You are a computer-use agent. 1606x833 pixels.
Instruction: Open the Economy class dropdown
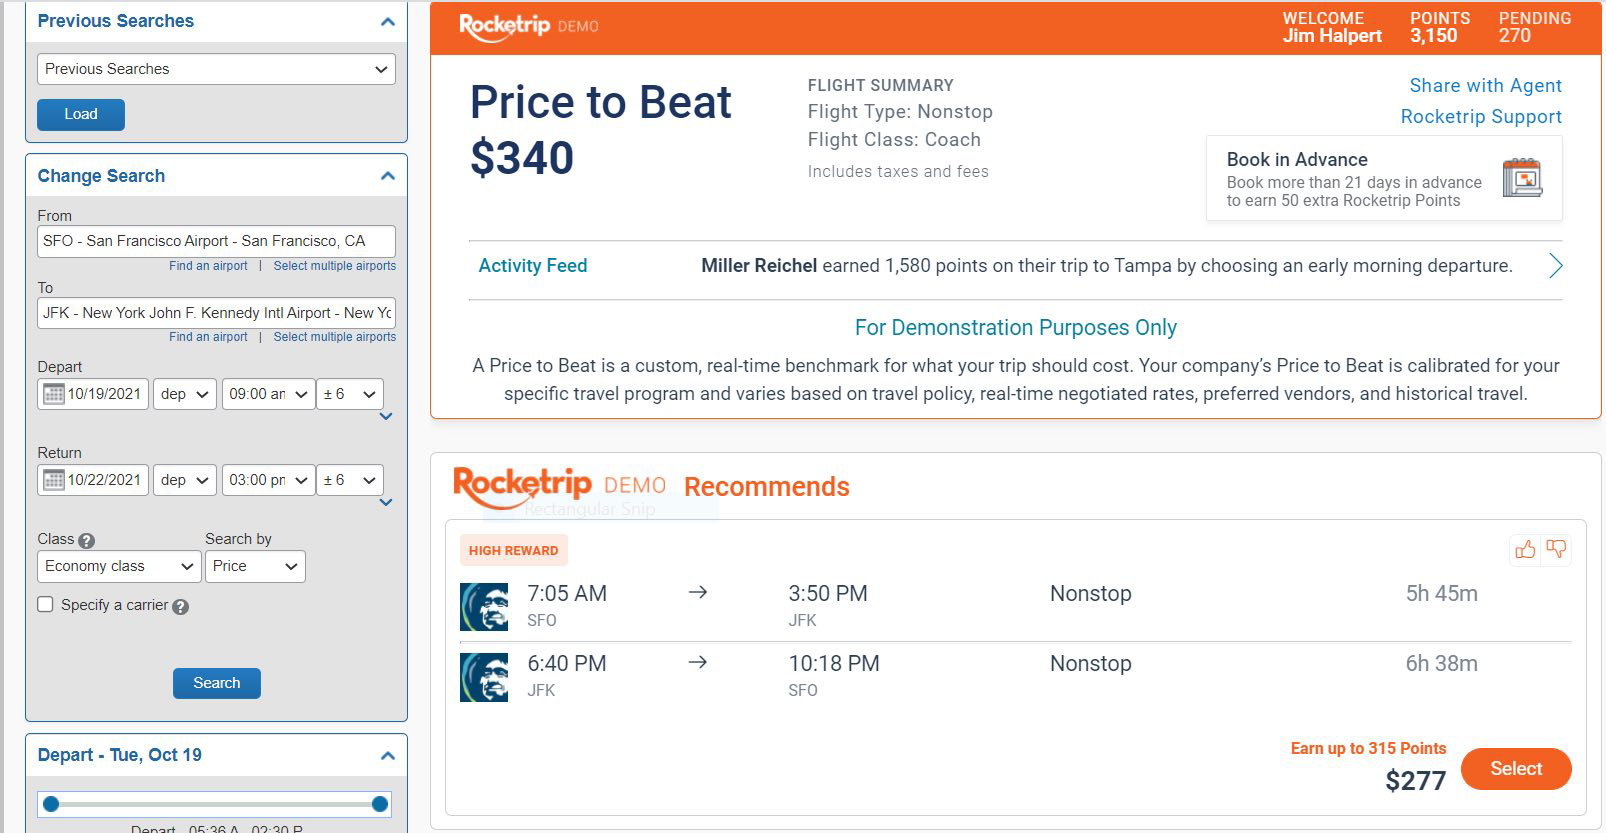coord(118,566)
